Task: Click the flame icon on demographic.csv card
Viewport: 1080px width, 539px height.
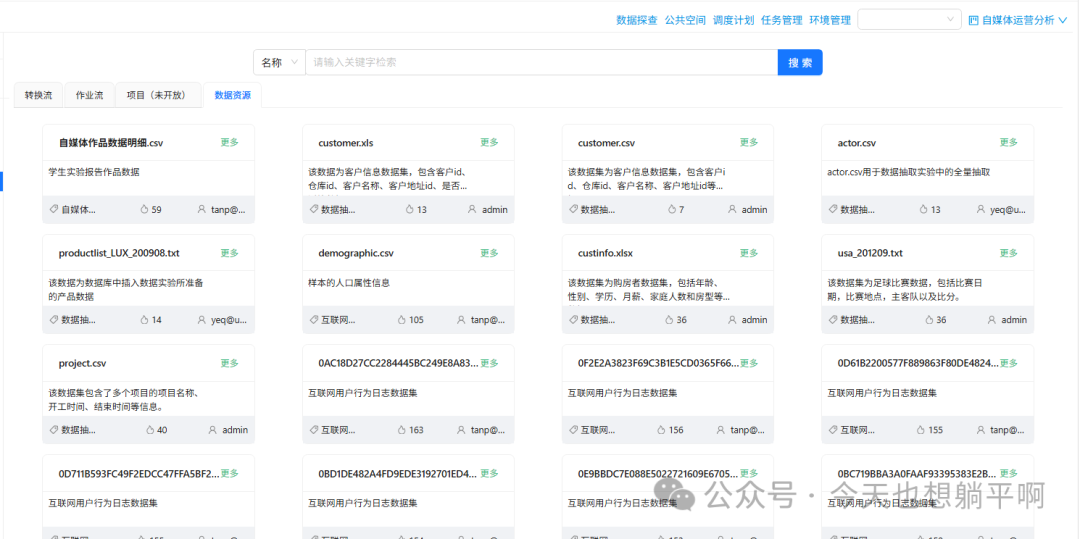Action: coord(402,319)
